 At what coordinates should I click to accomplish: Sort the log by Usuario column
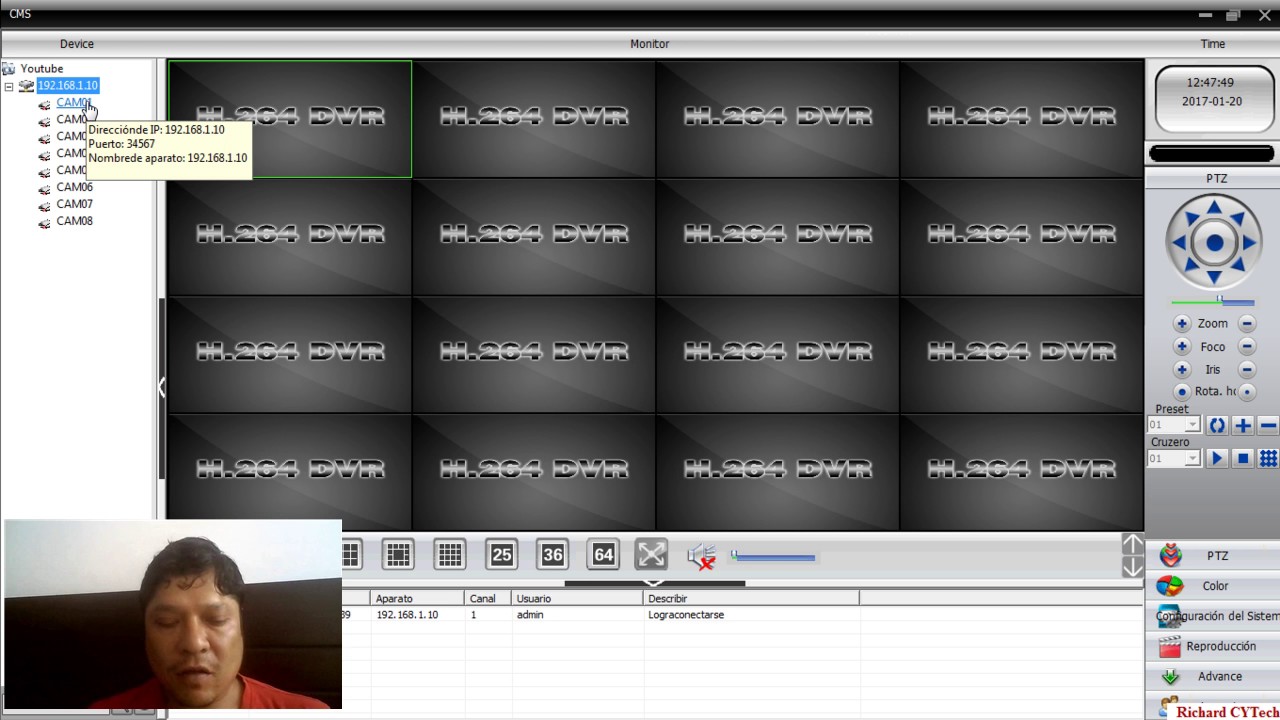(577, 598)
